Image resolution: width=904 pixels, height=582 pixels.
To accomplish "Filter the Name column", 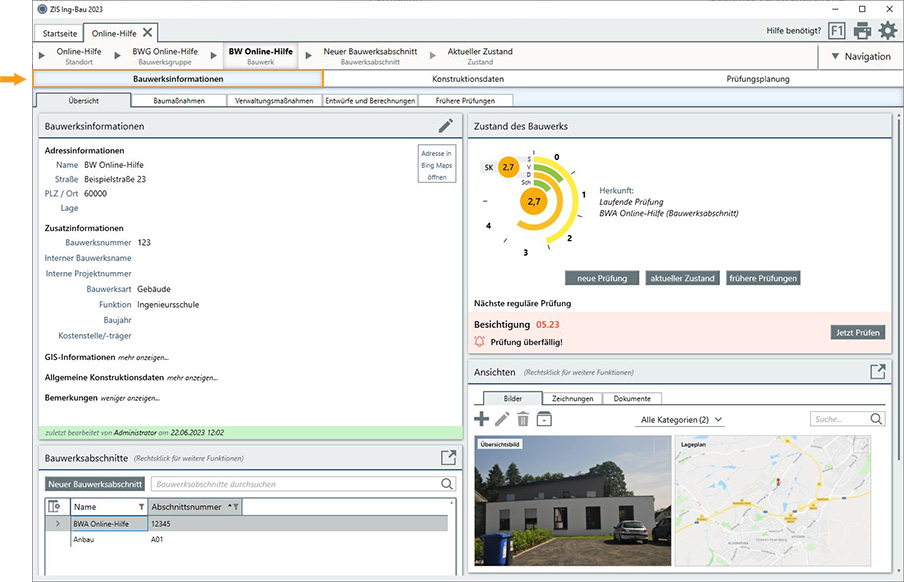I will point(141,507).
